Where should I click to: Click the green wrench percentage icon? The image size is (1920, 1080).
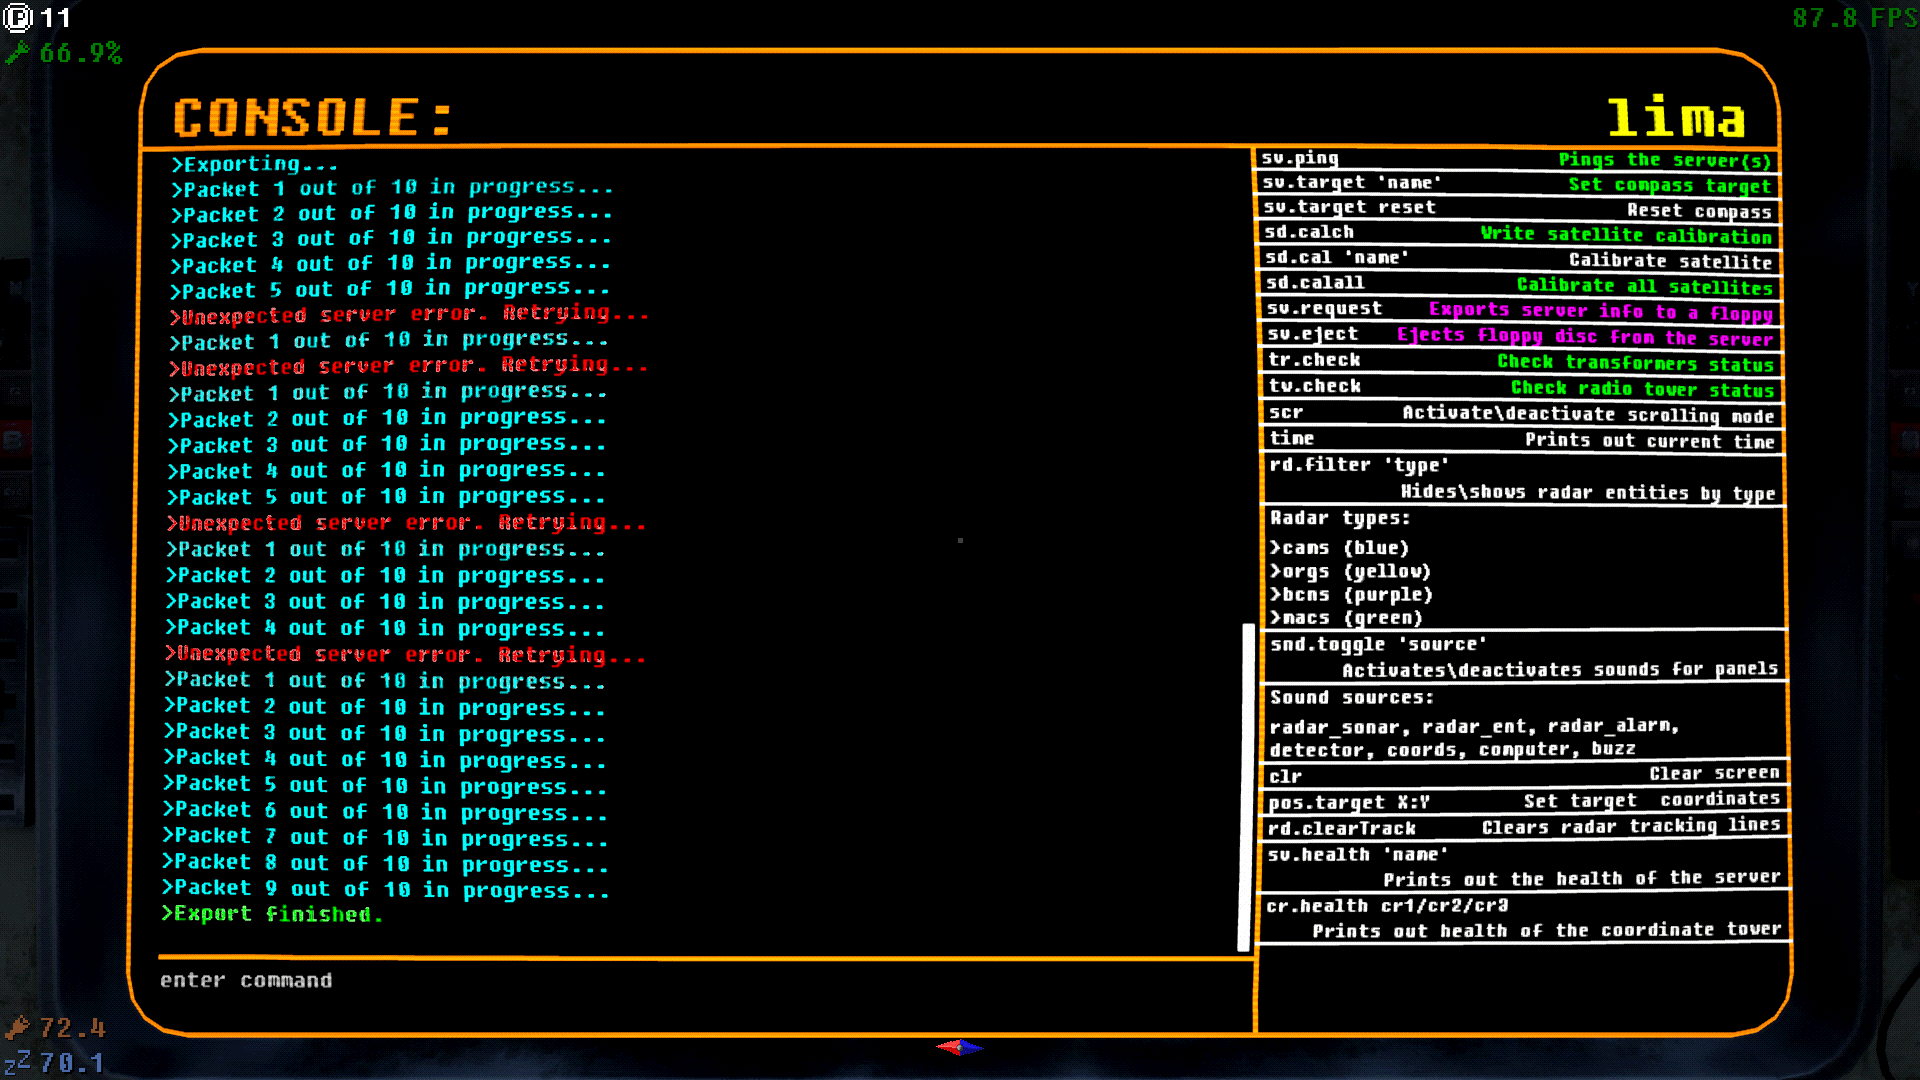[x=18, y=53]
